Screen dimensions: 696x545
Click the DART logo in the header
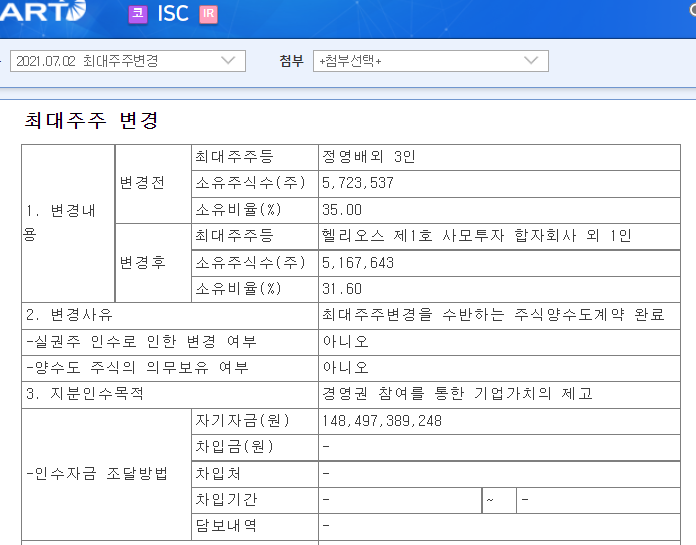43,10
